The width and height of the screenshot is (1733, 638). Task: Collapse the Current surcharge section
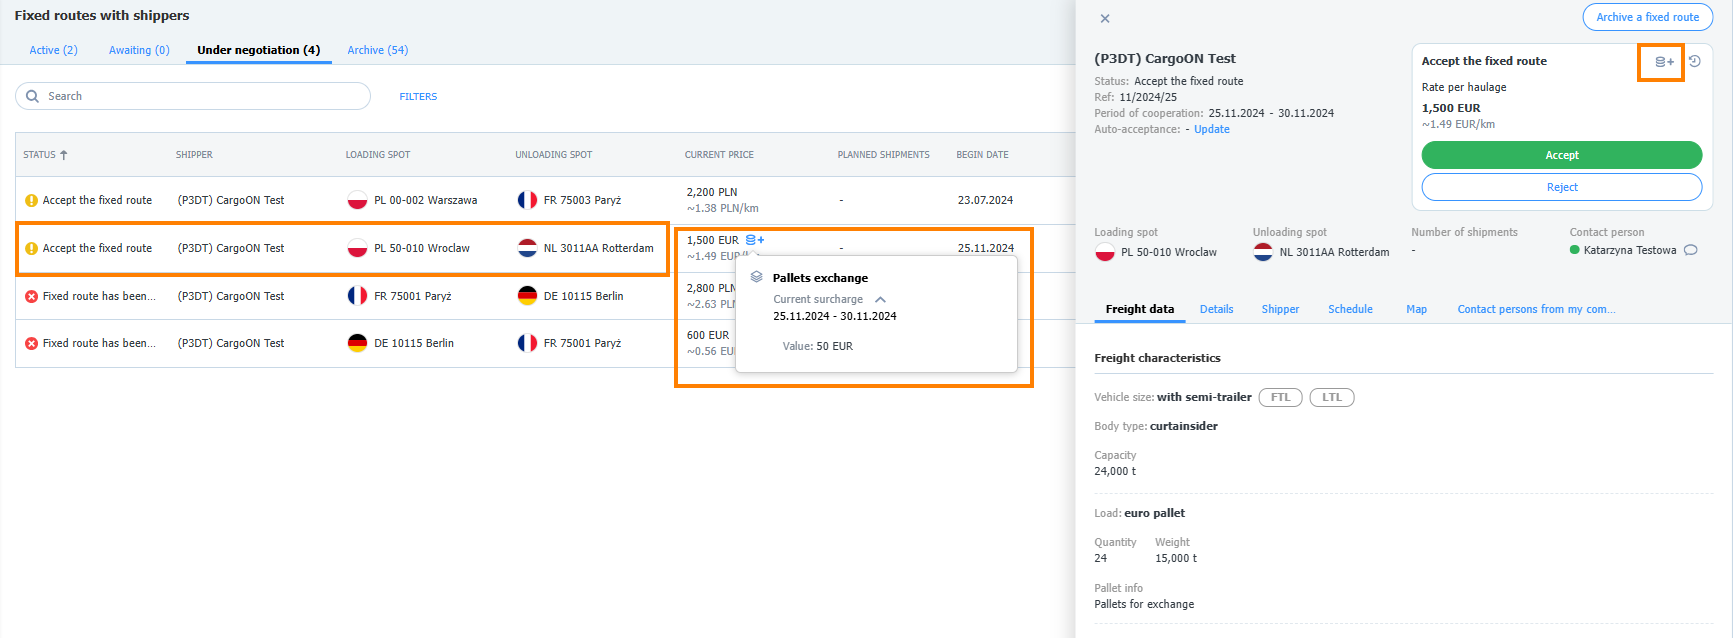(x=880, y=299)
